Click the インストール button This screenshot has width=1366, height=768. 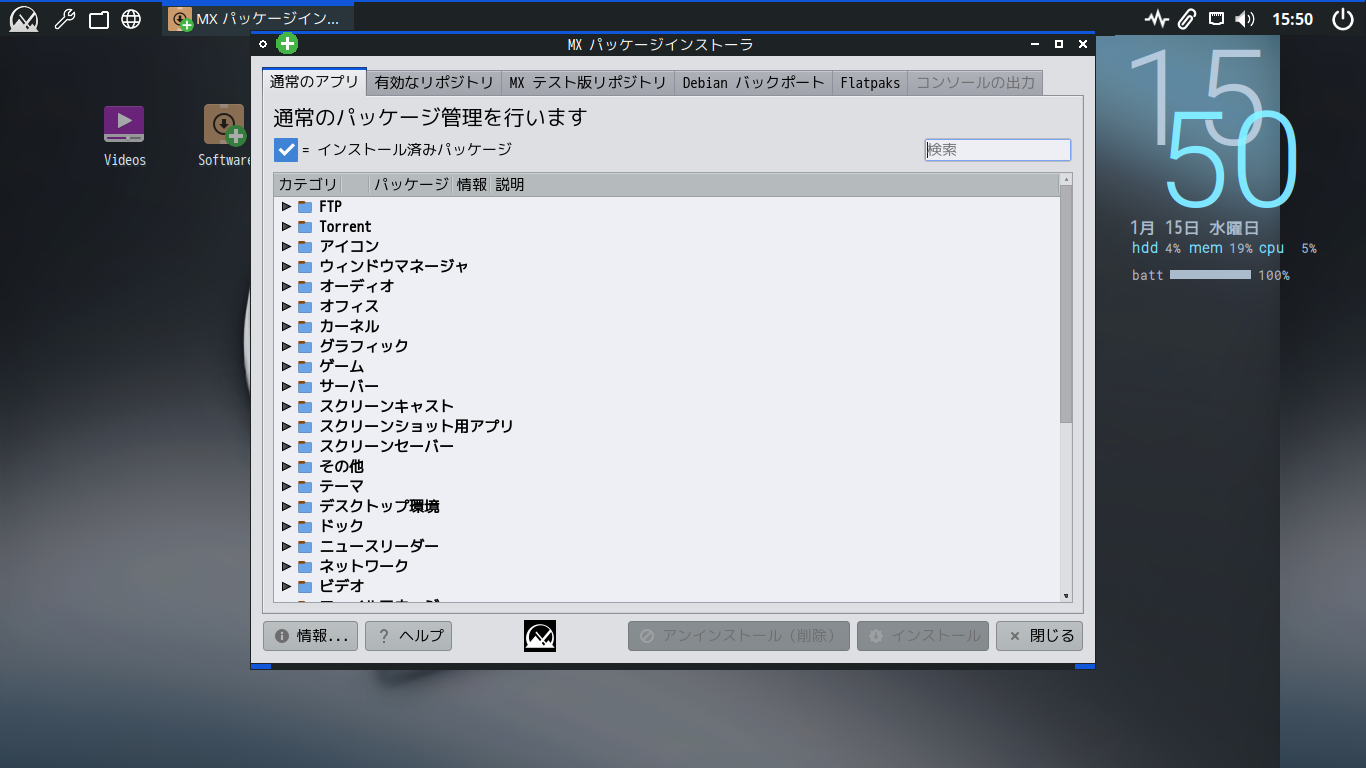coord(923,636)
